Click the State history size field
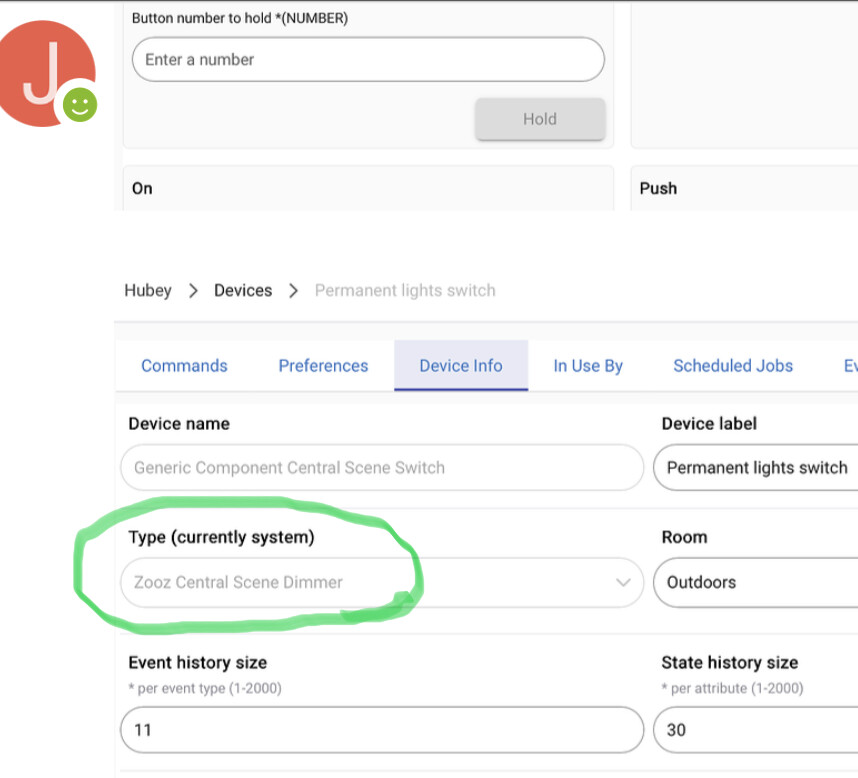The image size is (858, 778). (755, 730)
